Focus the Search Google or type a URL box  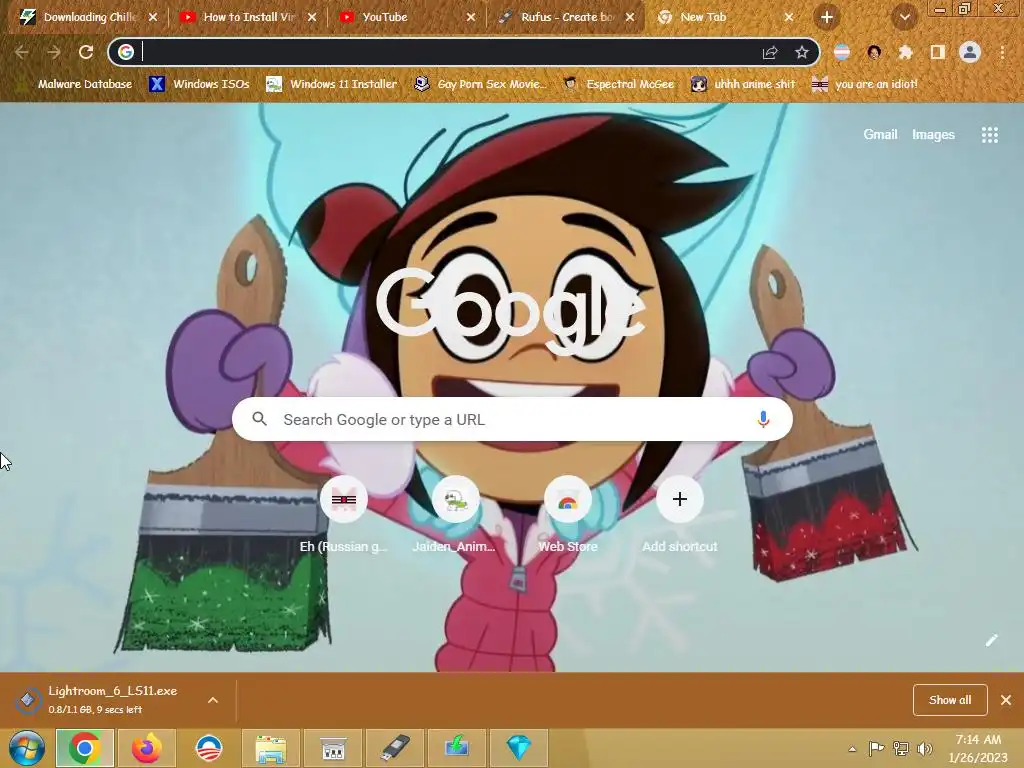point(512,419)
